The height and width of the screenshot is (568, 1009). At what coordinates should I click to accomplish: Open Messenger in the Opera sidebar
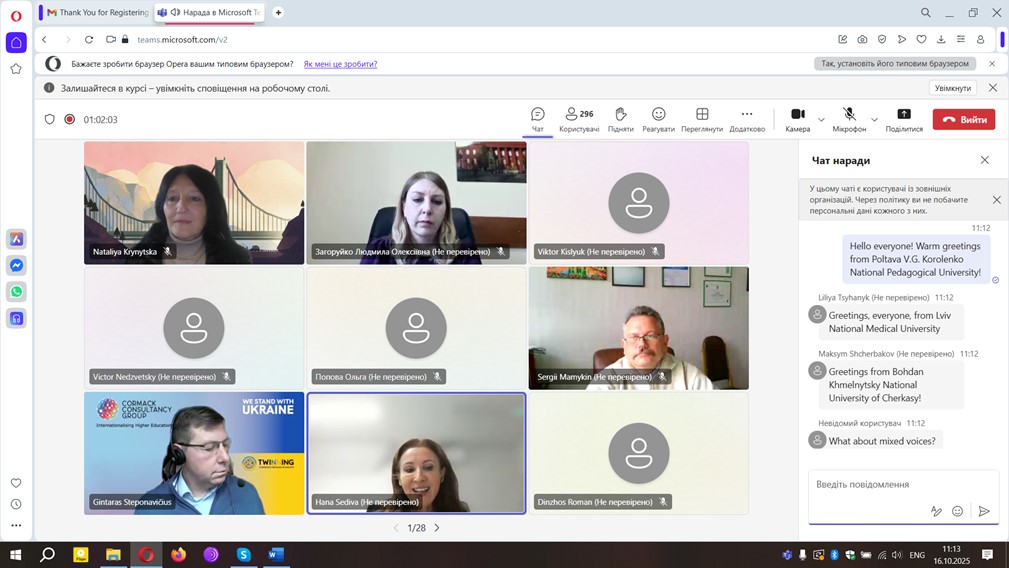(x=16, y=266)
